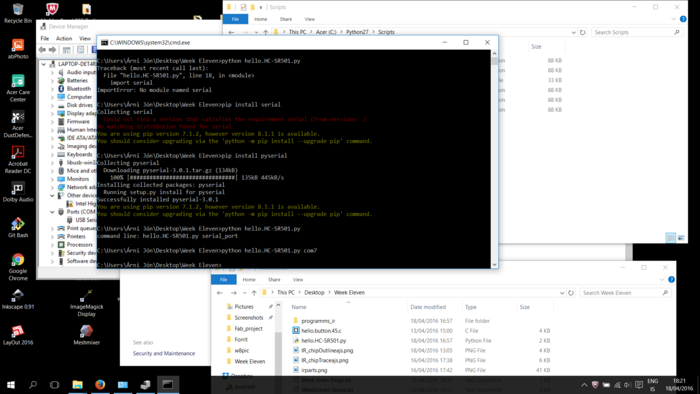Refresh the Scripts folder view
This screenshot has width=700, height=394.
pos(583,32)
